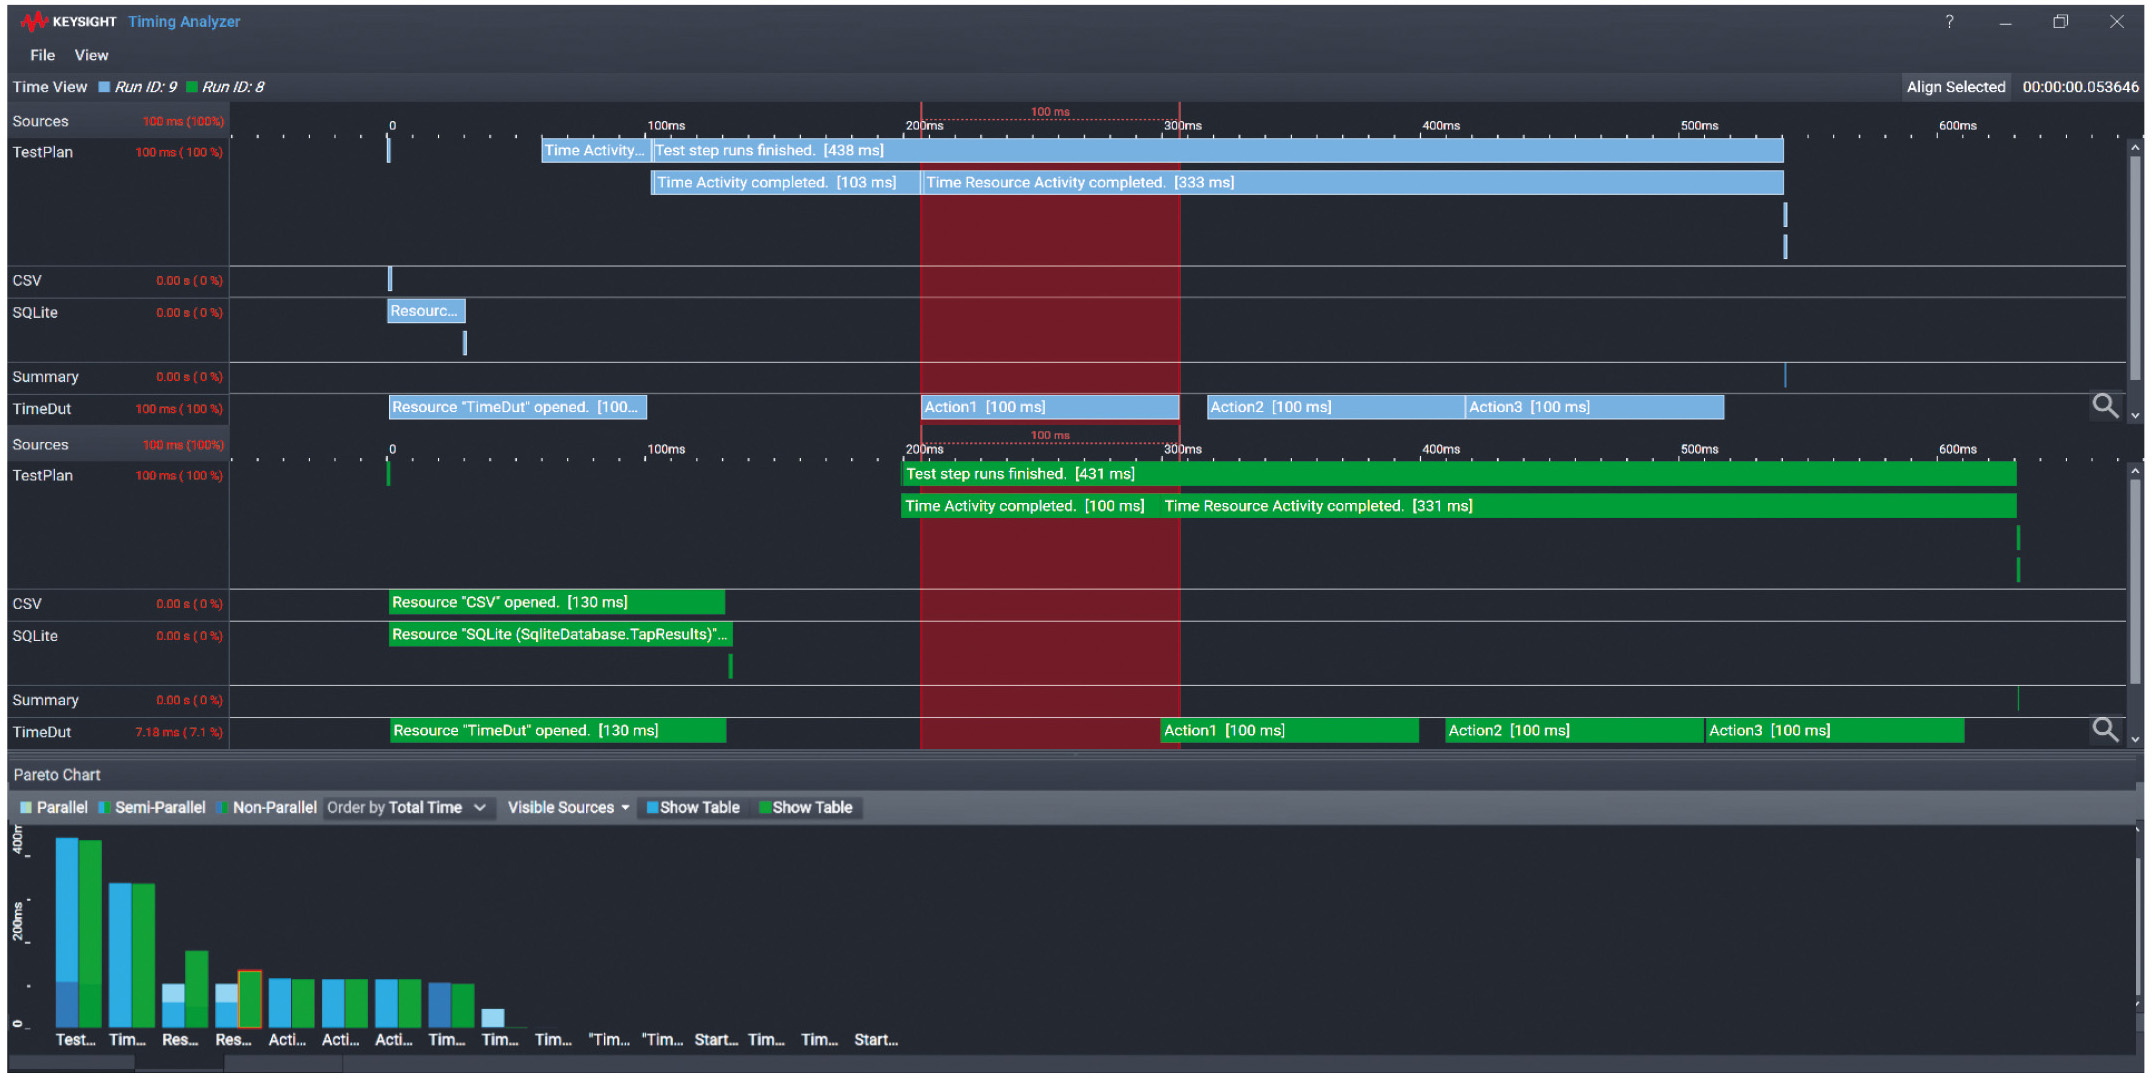
Task: Click the upper TestPlan source row label
Action: tap(43, 152)
